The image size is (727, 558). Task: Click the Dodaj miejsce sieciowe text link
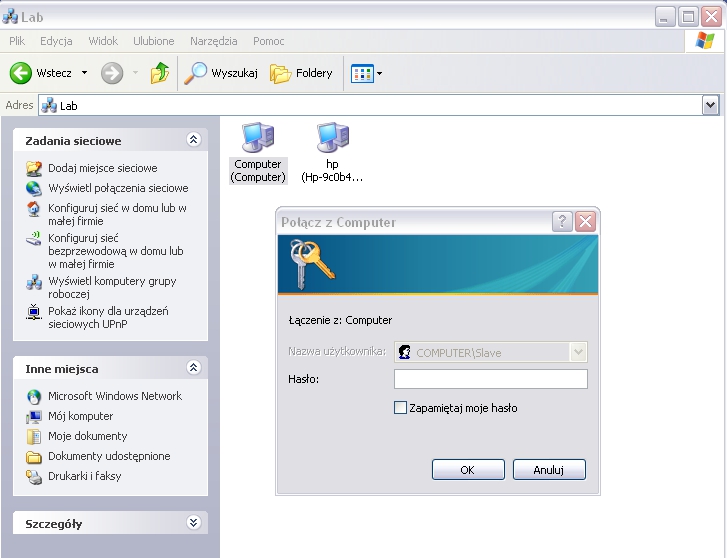click(103, 168)
